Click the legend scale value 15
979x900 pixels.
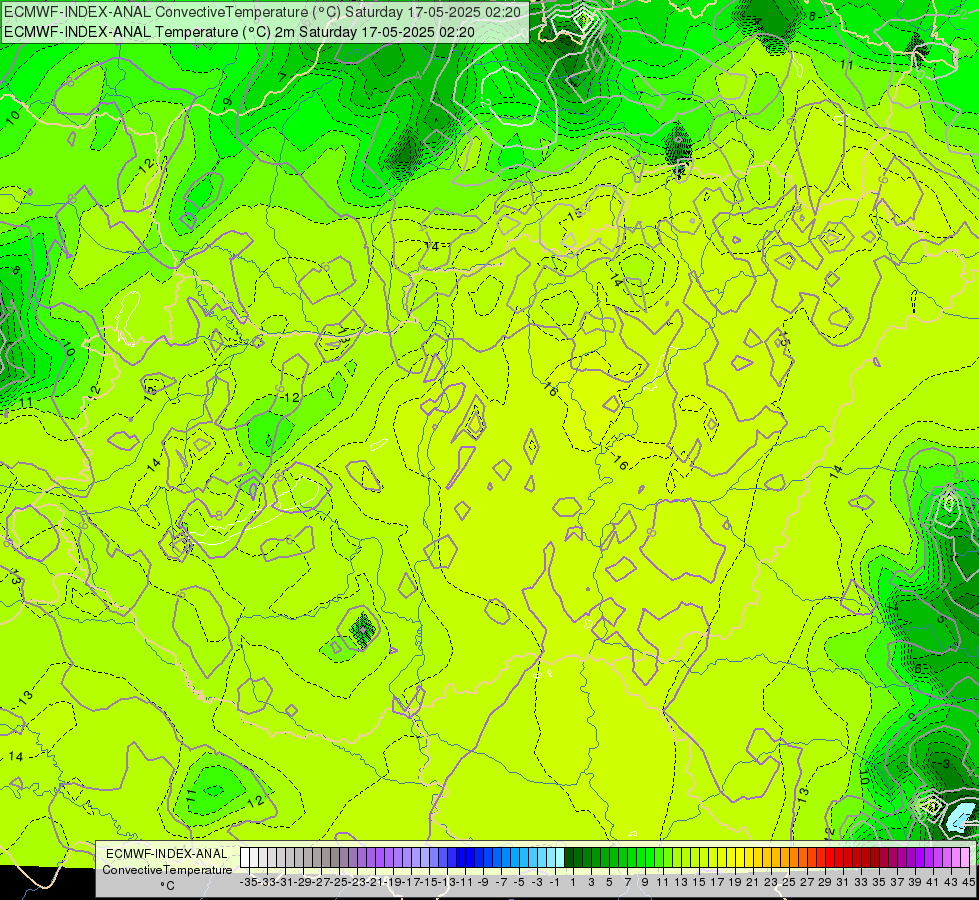[699, 883]
